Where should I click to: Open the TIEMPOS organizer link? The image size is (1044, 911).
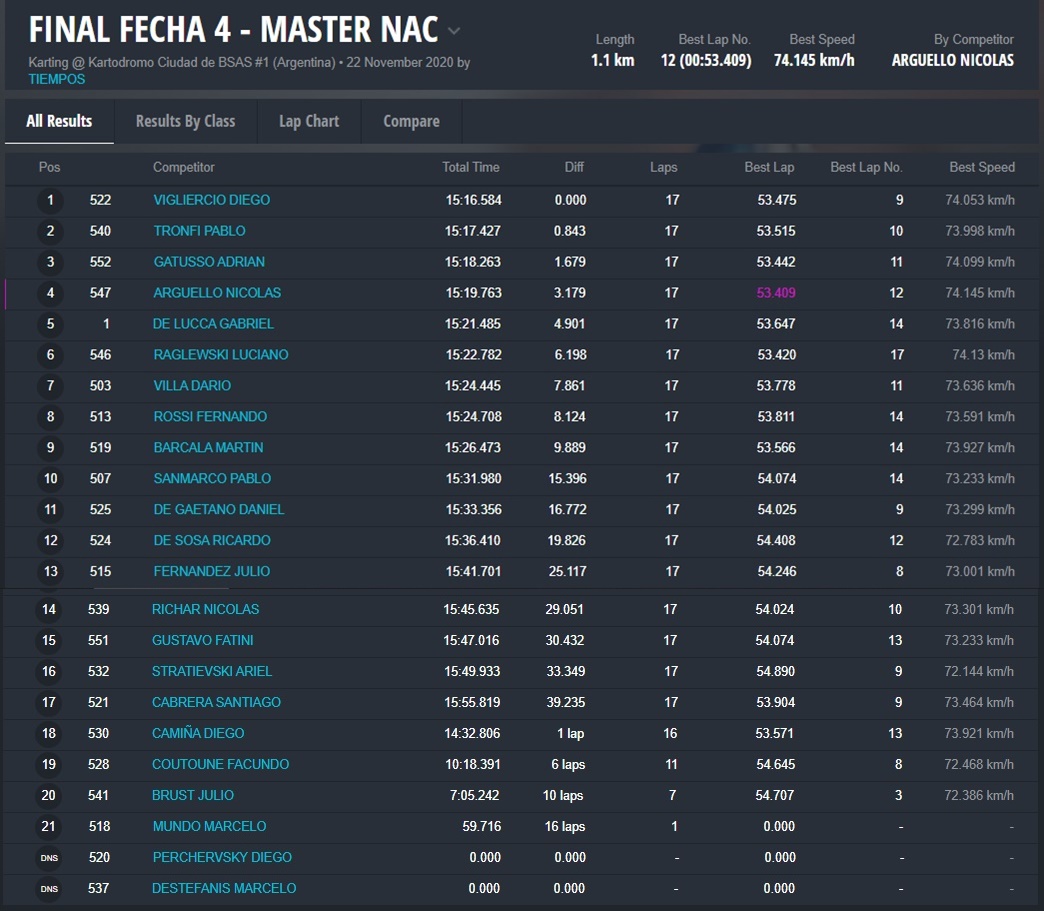coord(57,79)
